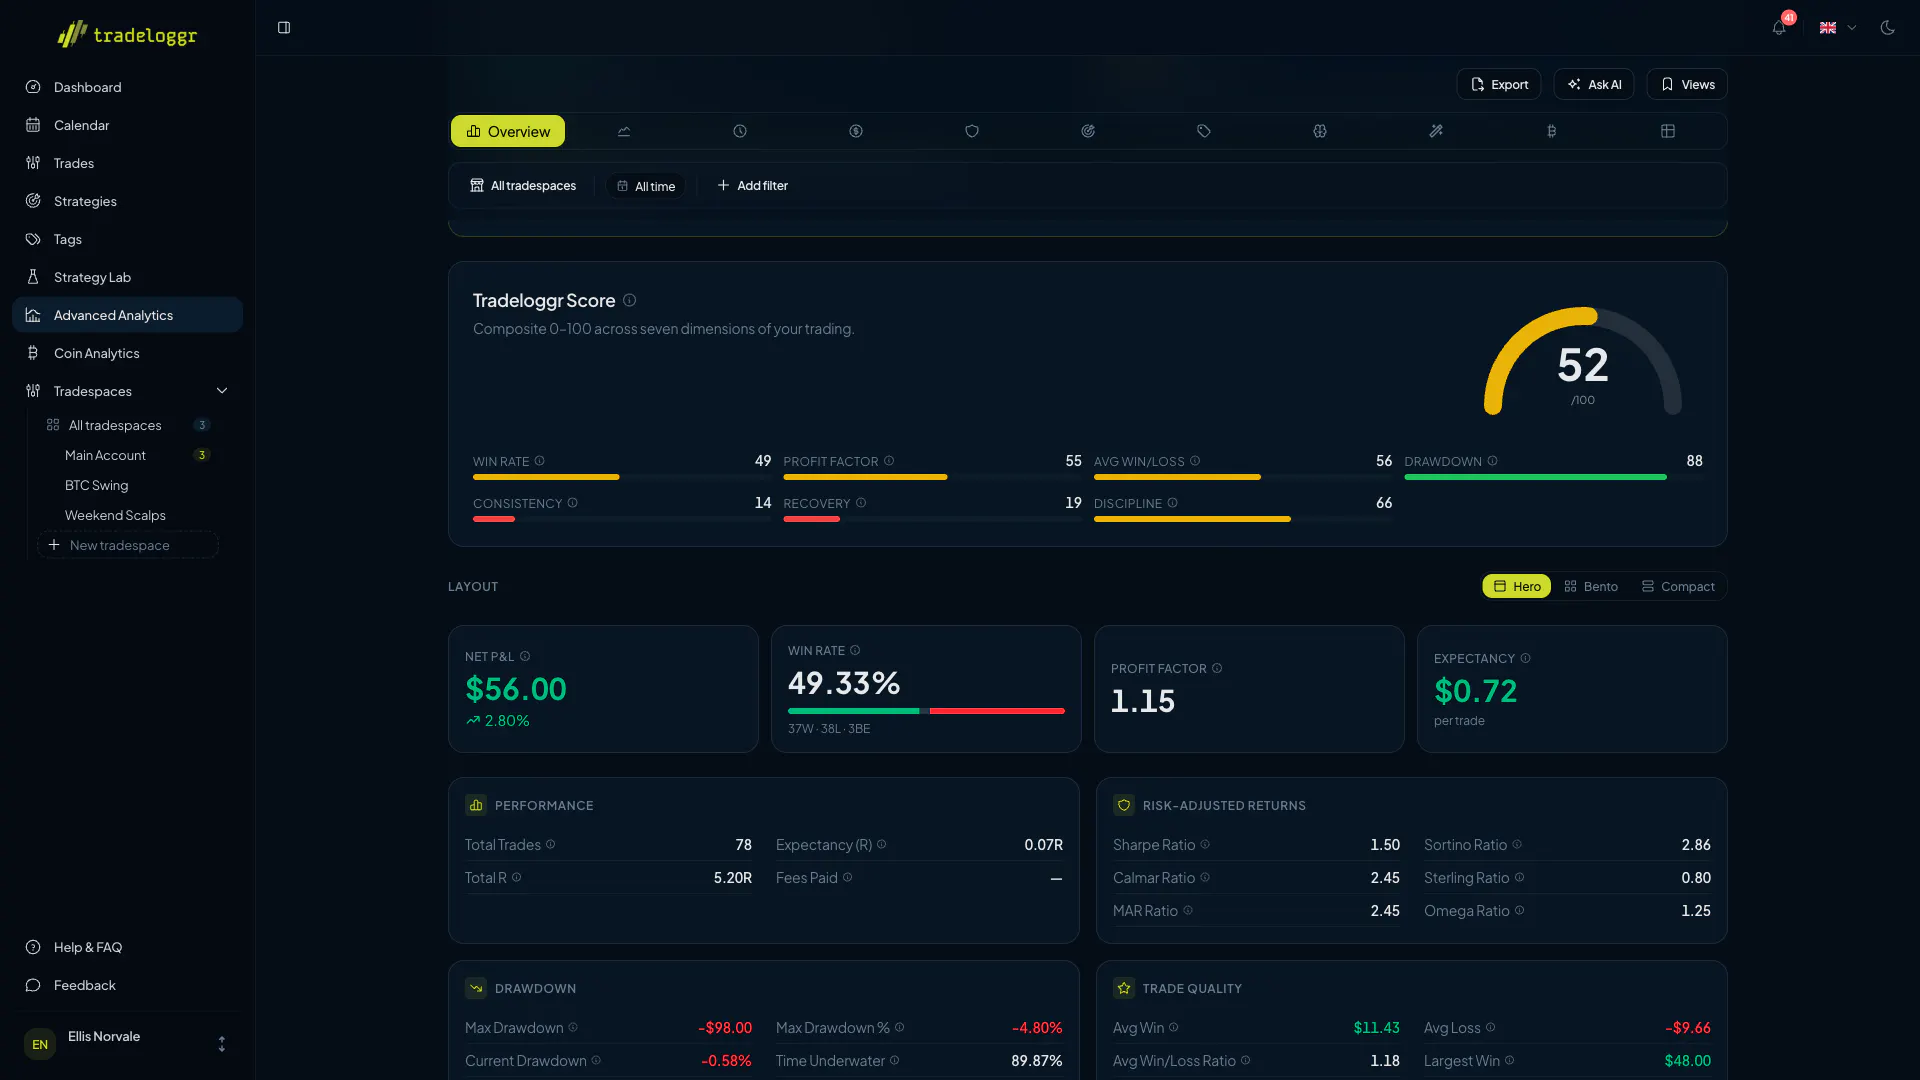Go to Dashboard in sidebar
The height and width of the screenshot is (1080, 1920).
pyautogui.click(x=127, y=87)
